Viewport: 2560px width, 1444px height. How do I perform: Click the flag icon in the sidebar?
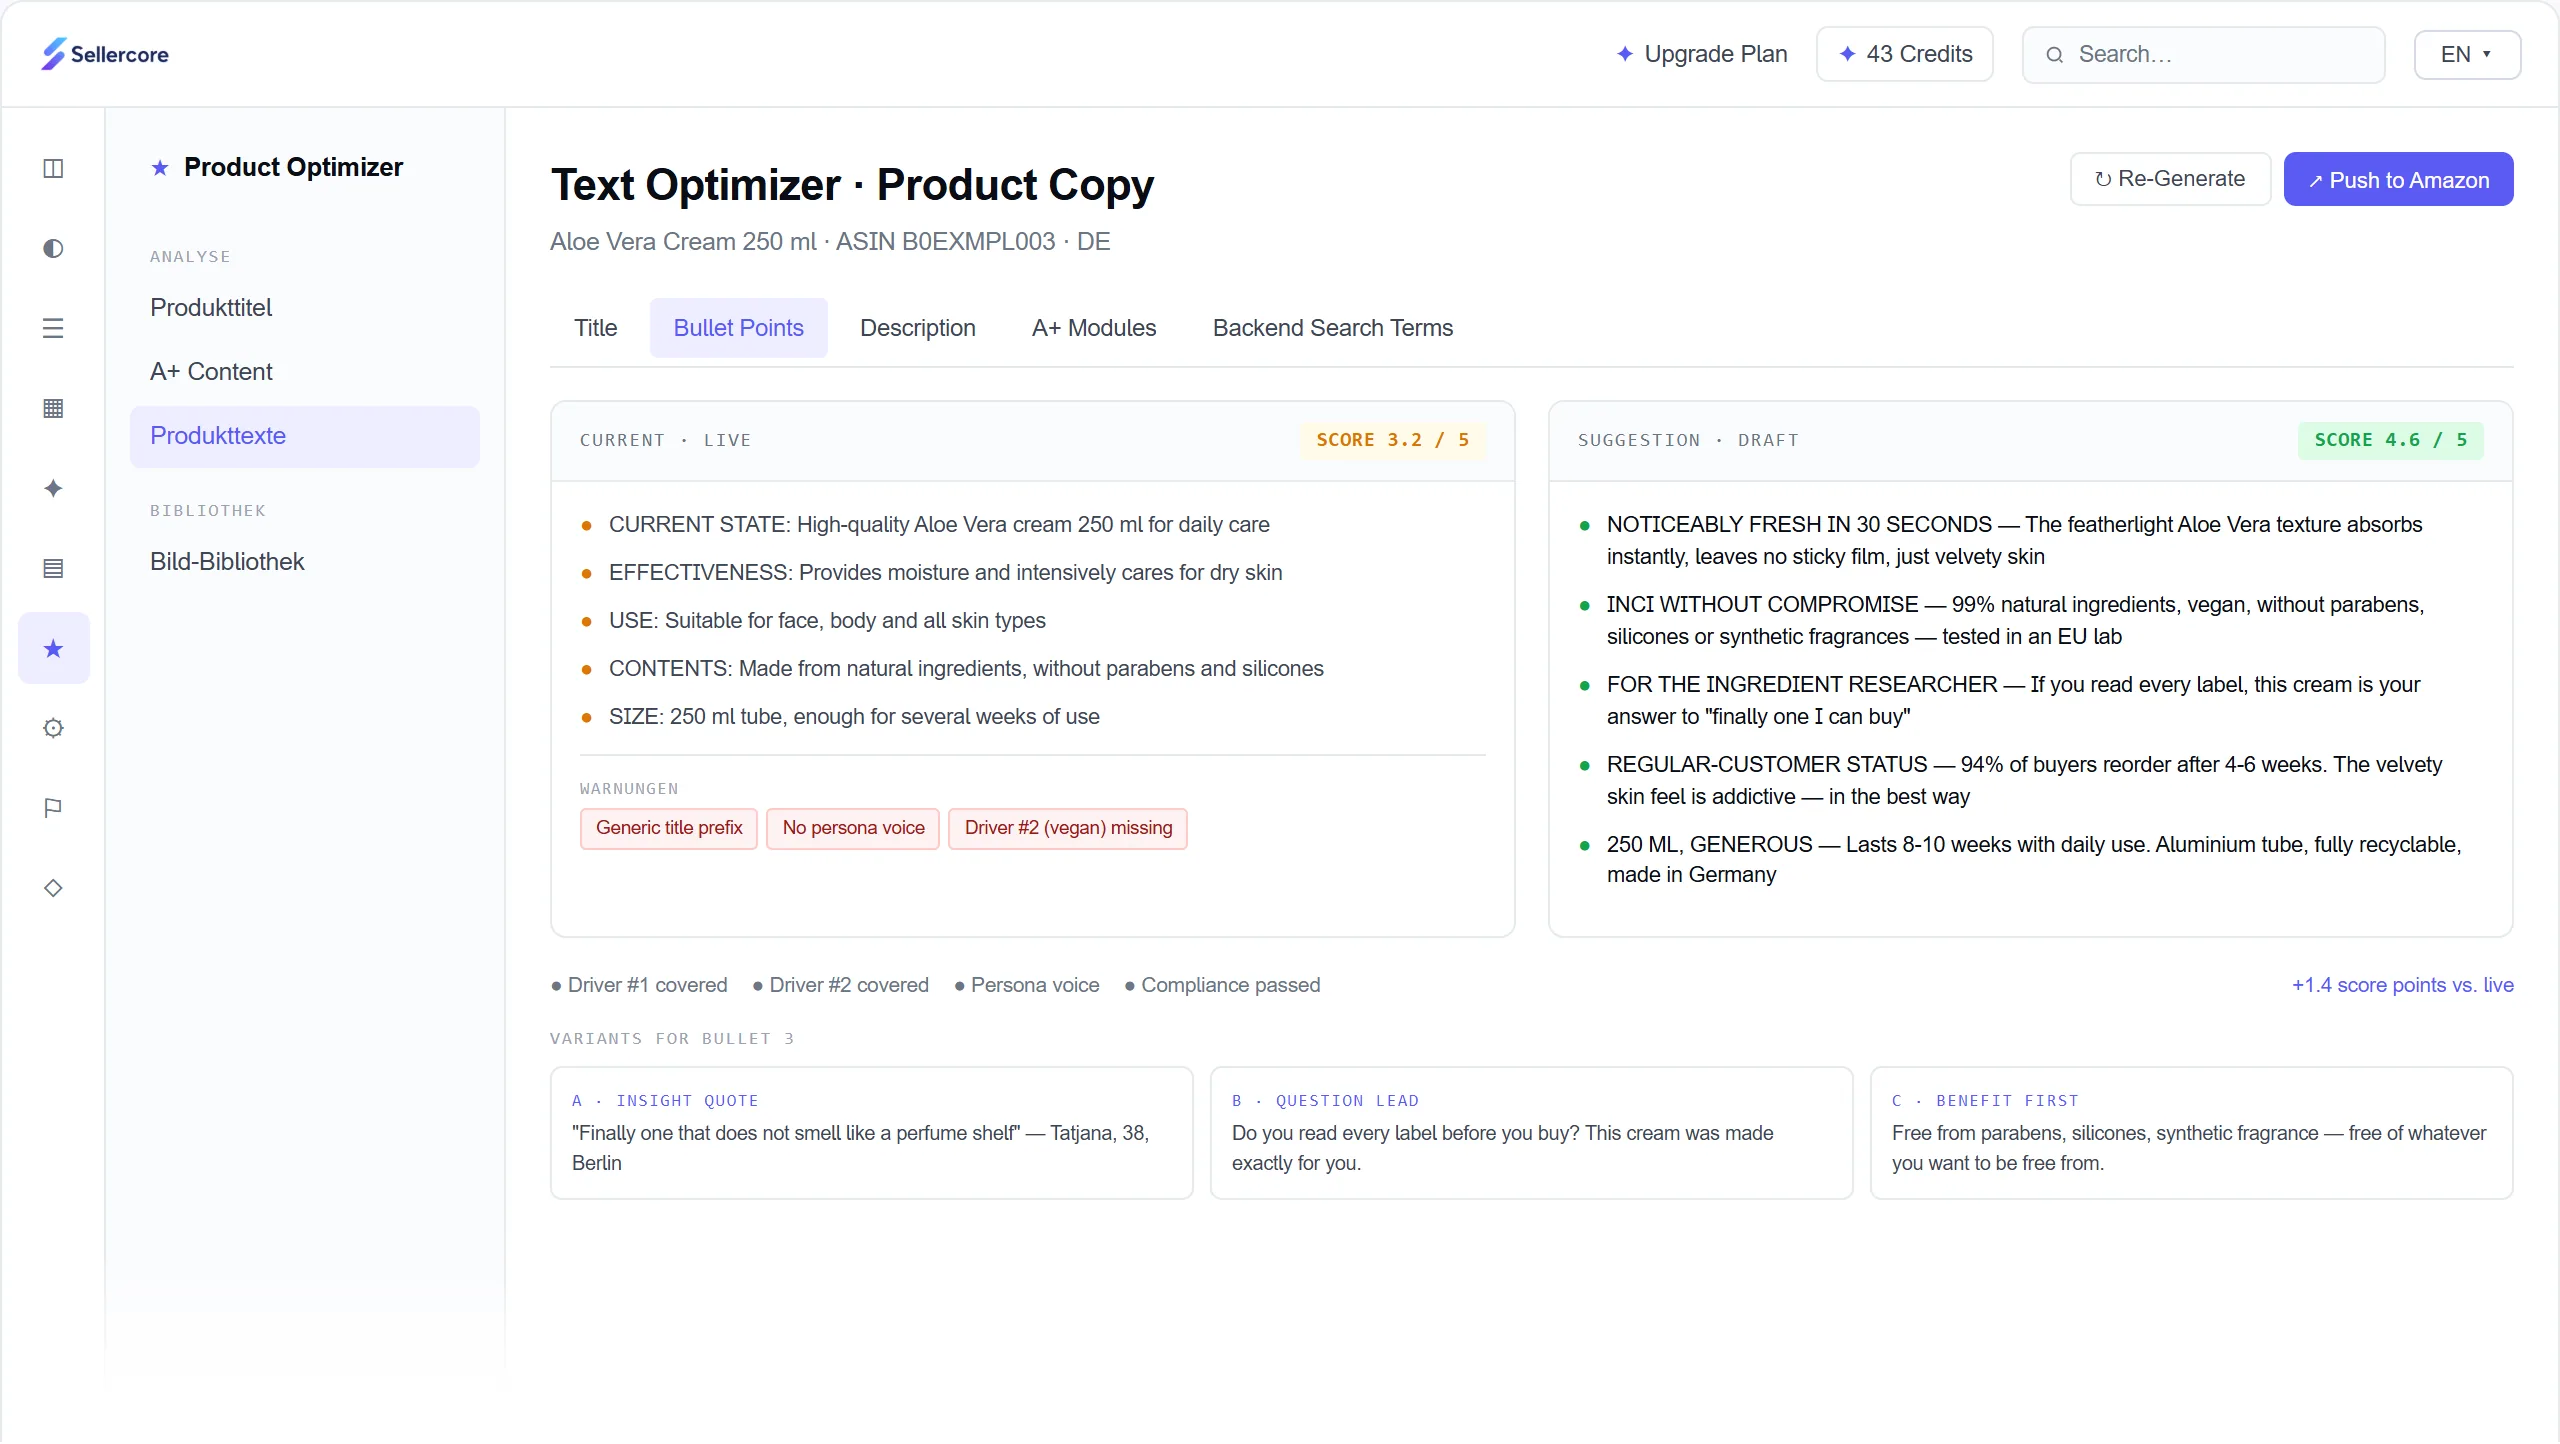tap(53, 808)
